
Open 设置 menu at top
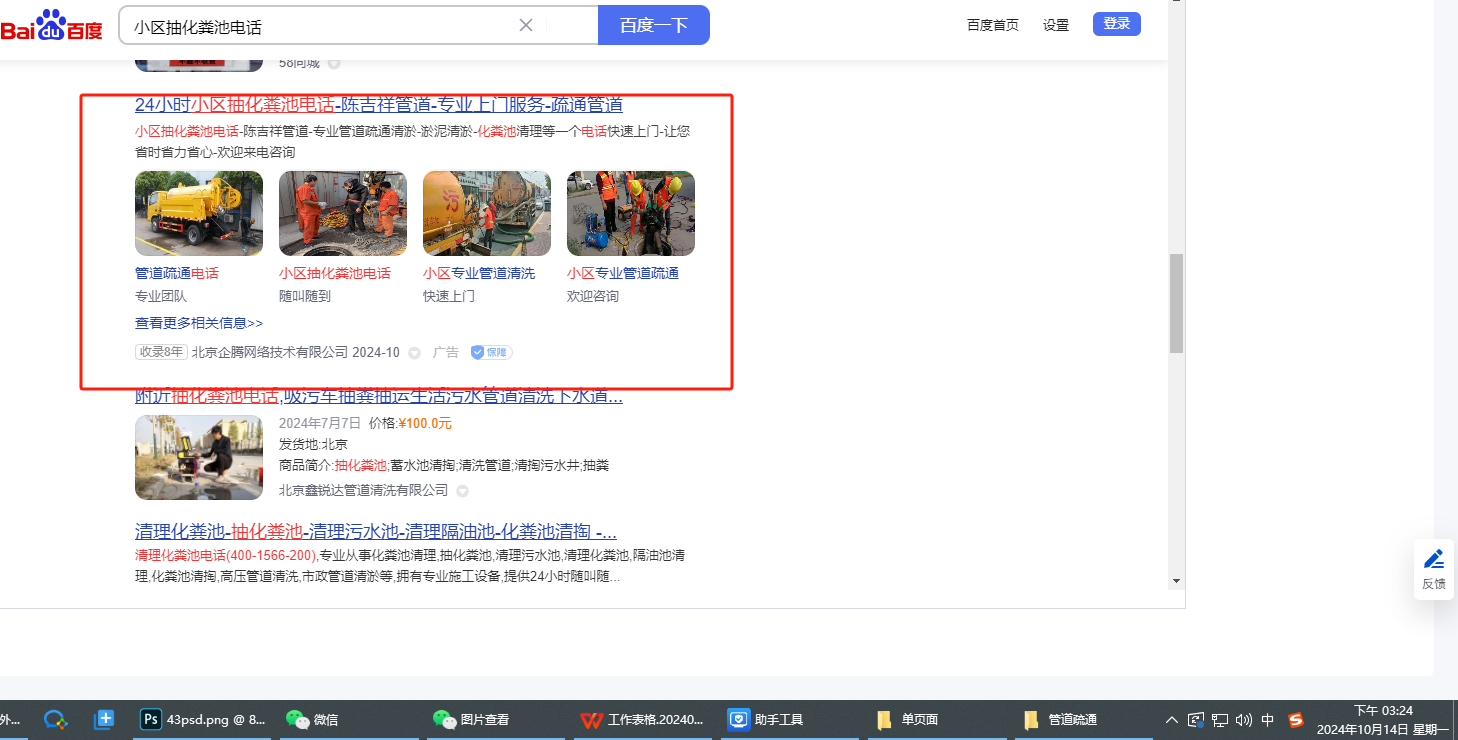click(1056, 25)
